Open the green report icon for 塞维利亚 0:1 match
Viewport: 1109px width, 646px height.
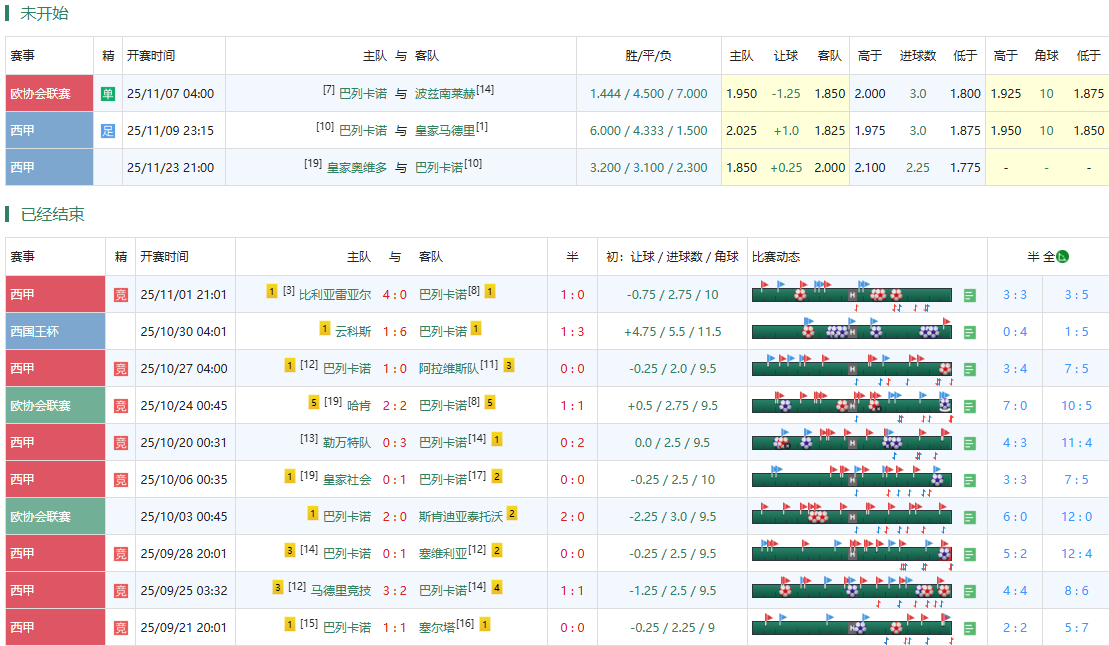[969, 554]
